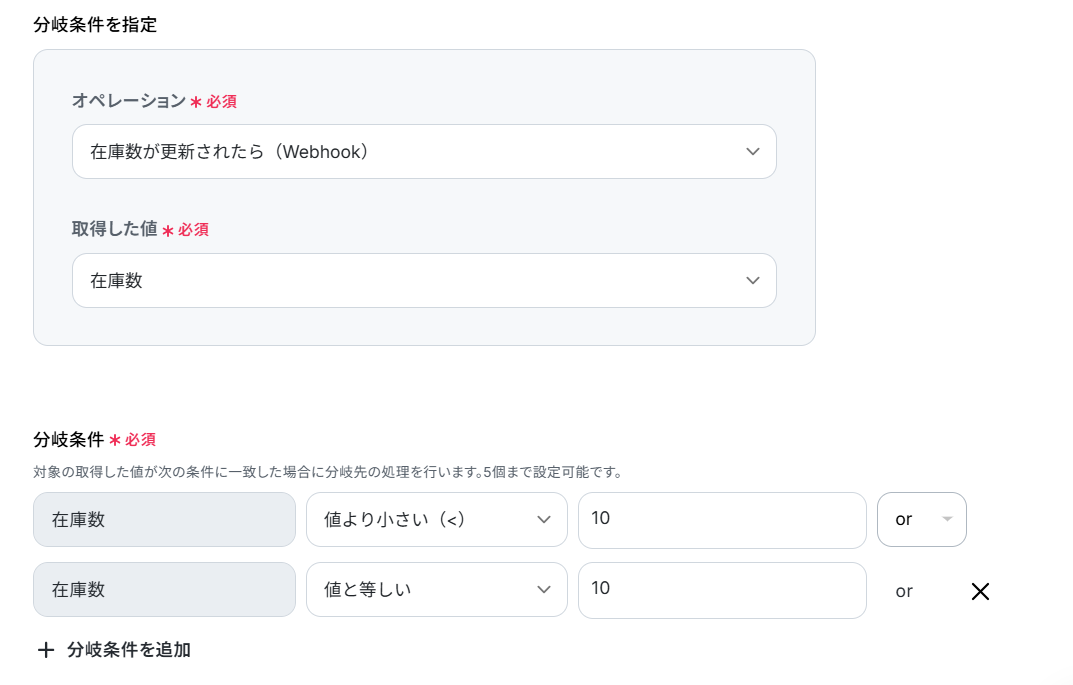1073x685 pixels.
Task: Click the 在庫数 field in the second condition row
Action: [164, 590]
